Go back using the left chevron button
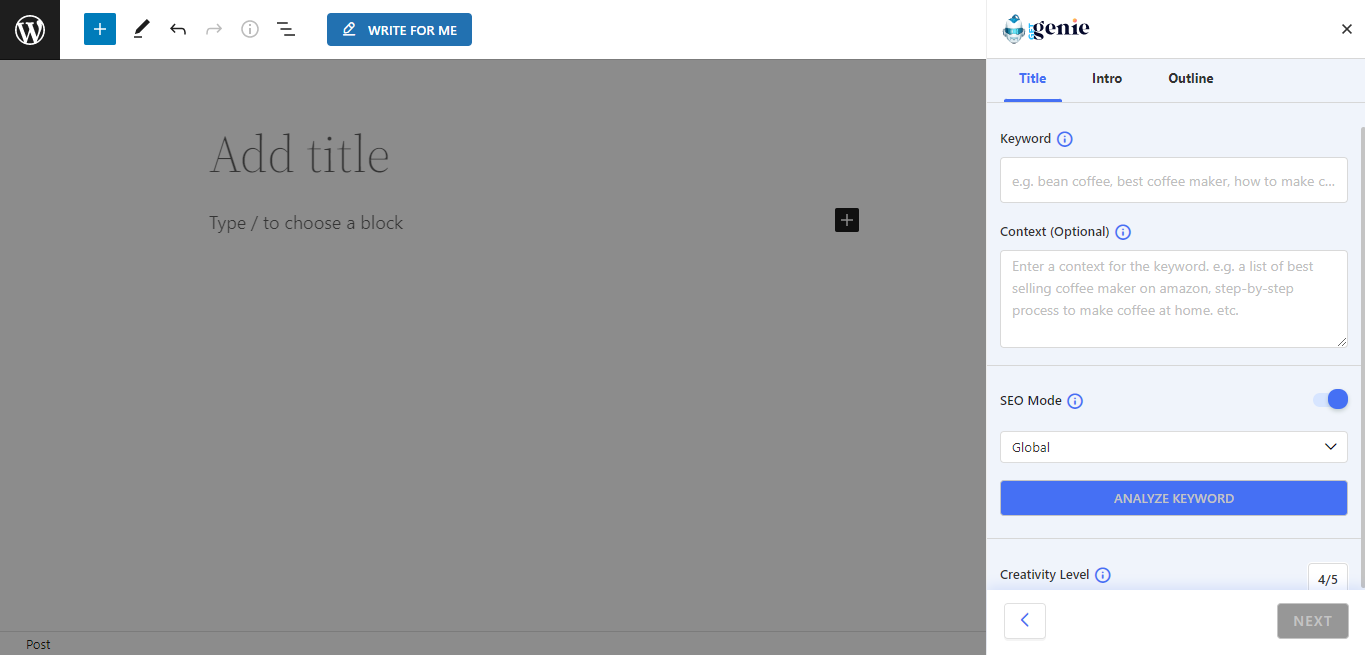Image resolution: width=1365 pixels, height=655 pixels. tap(1025, 621)
